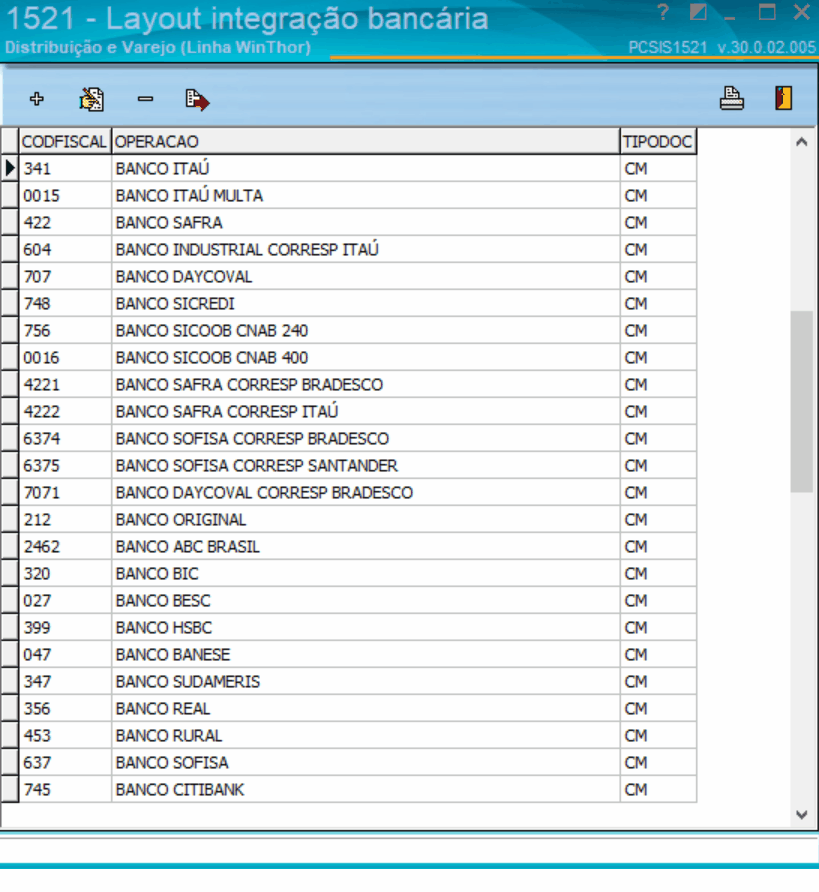Click the edit layout document icon
The width and height of the screenshot is (819, 892).
point(92,99)
